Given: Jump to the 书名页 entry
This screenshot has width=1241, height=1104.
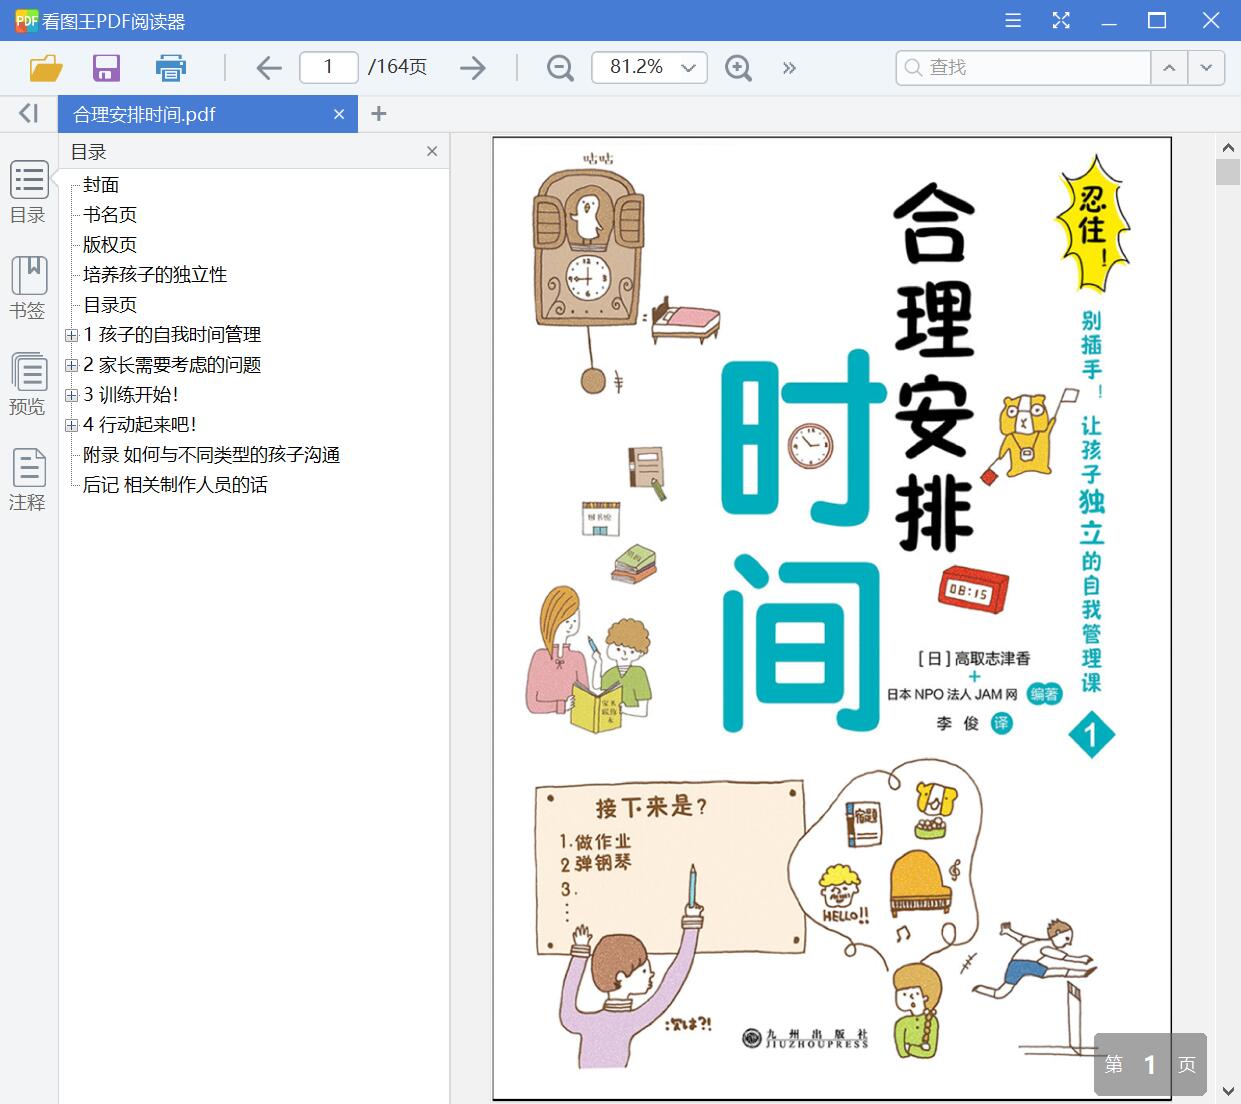Looking at the screenshot, I should (x=110, y=215).
